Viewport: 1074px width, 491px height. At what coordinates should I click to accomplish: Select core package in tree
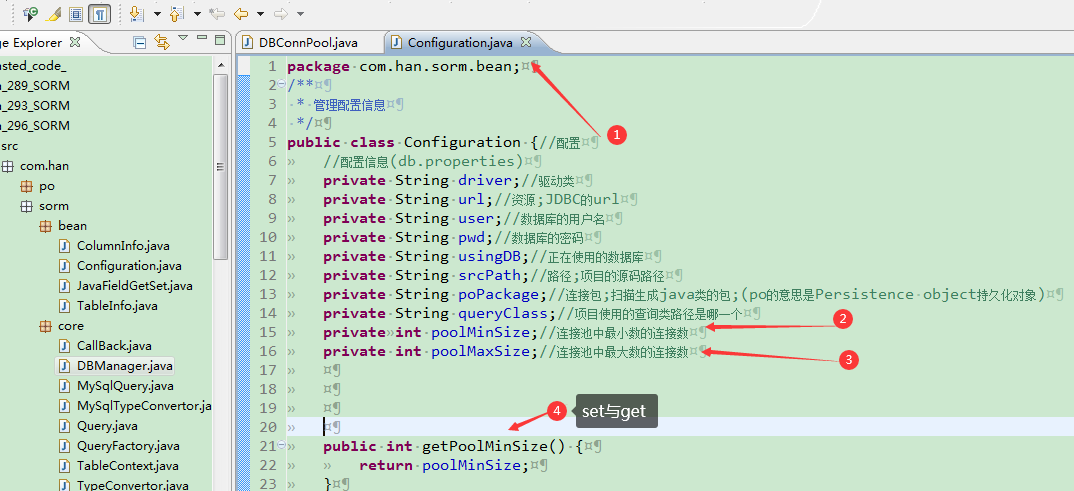(71, 326)
